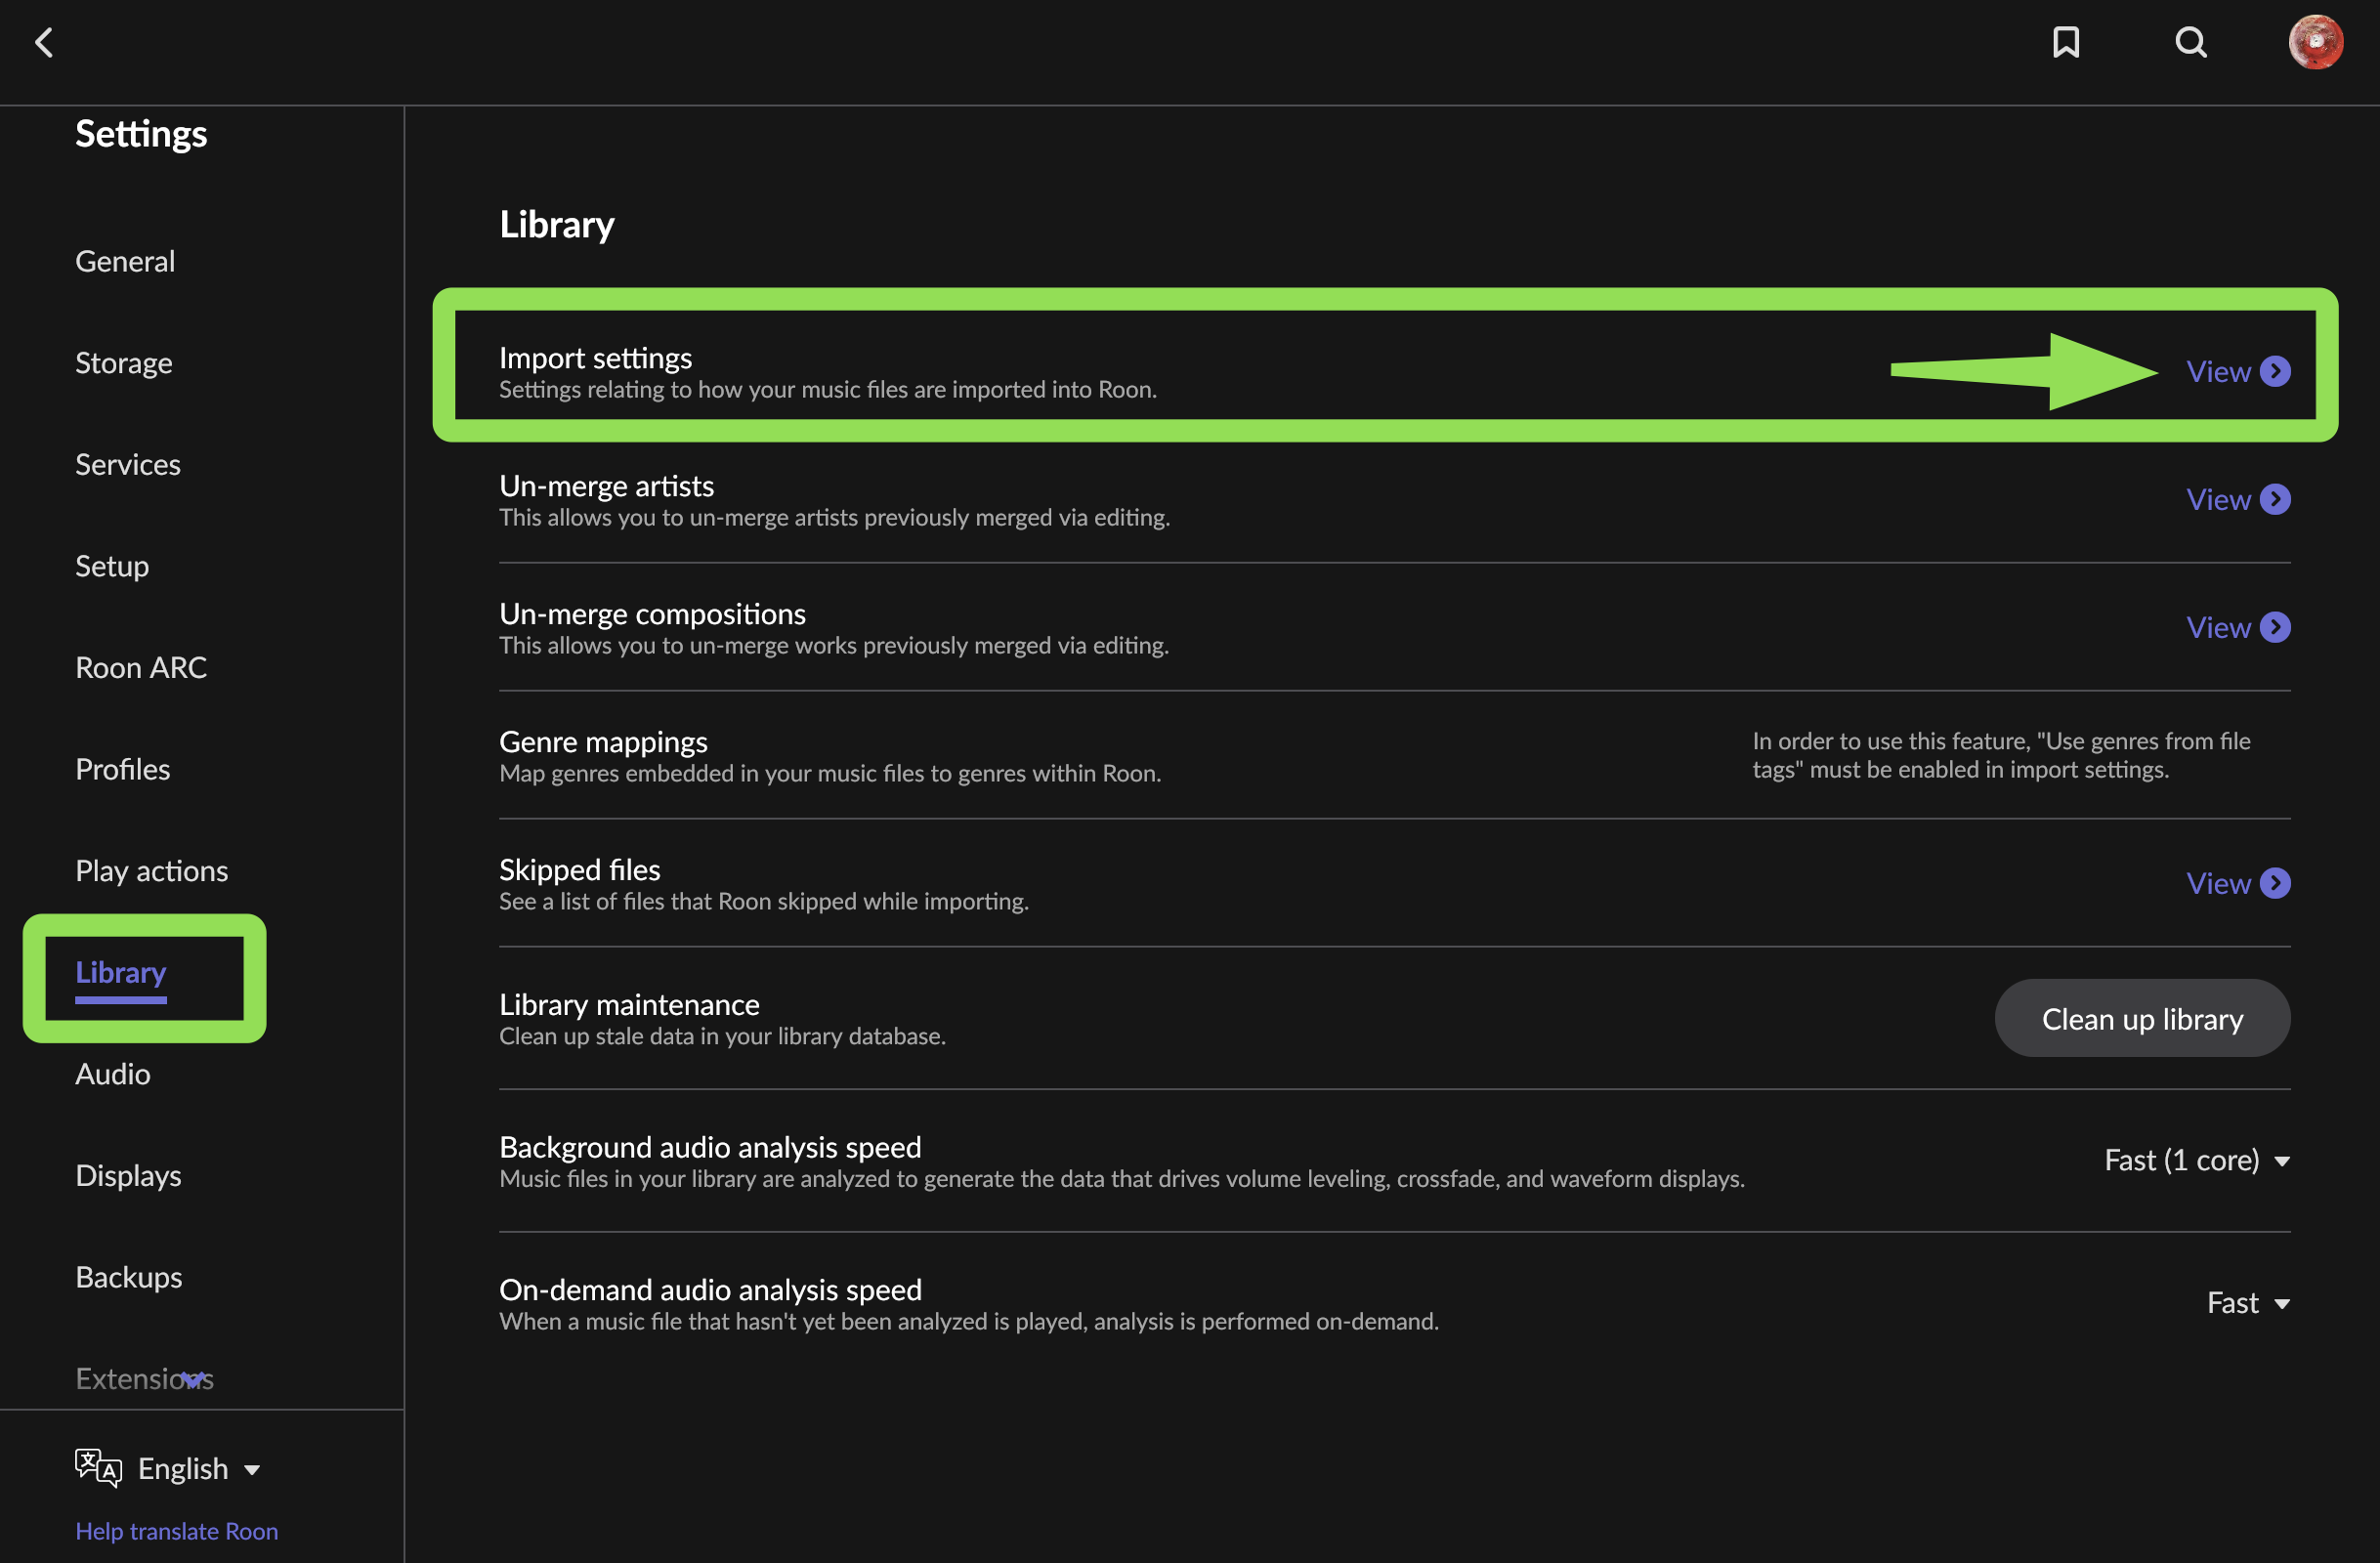Click the Import settings View arrow icon
The width and height of the screenshot is (2380, 1563).
point(2276,371)
